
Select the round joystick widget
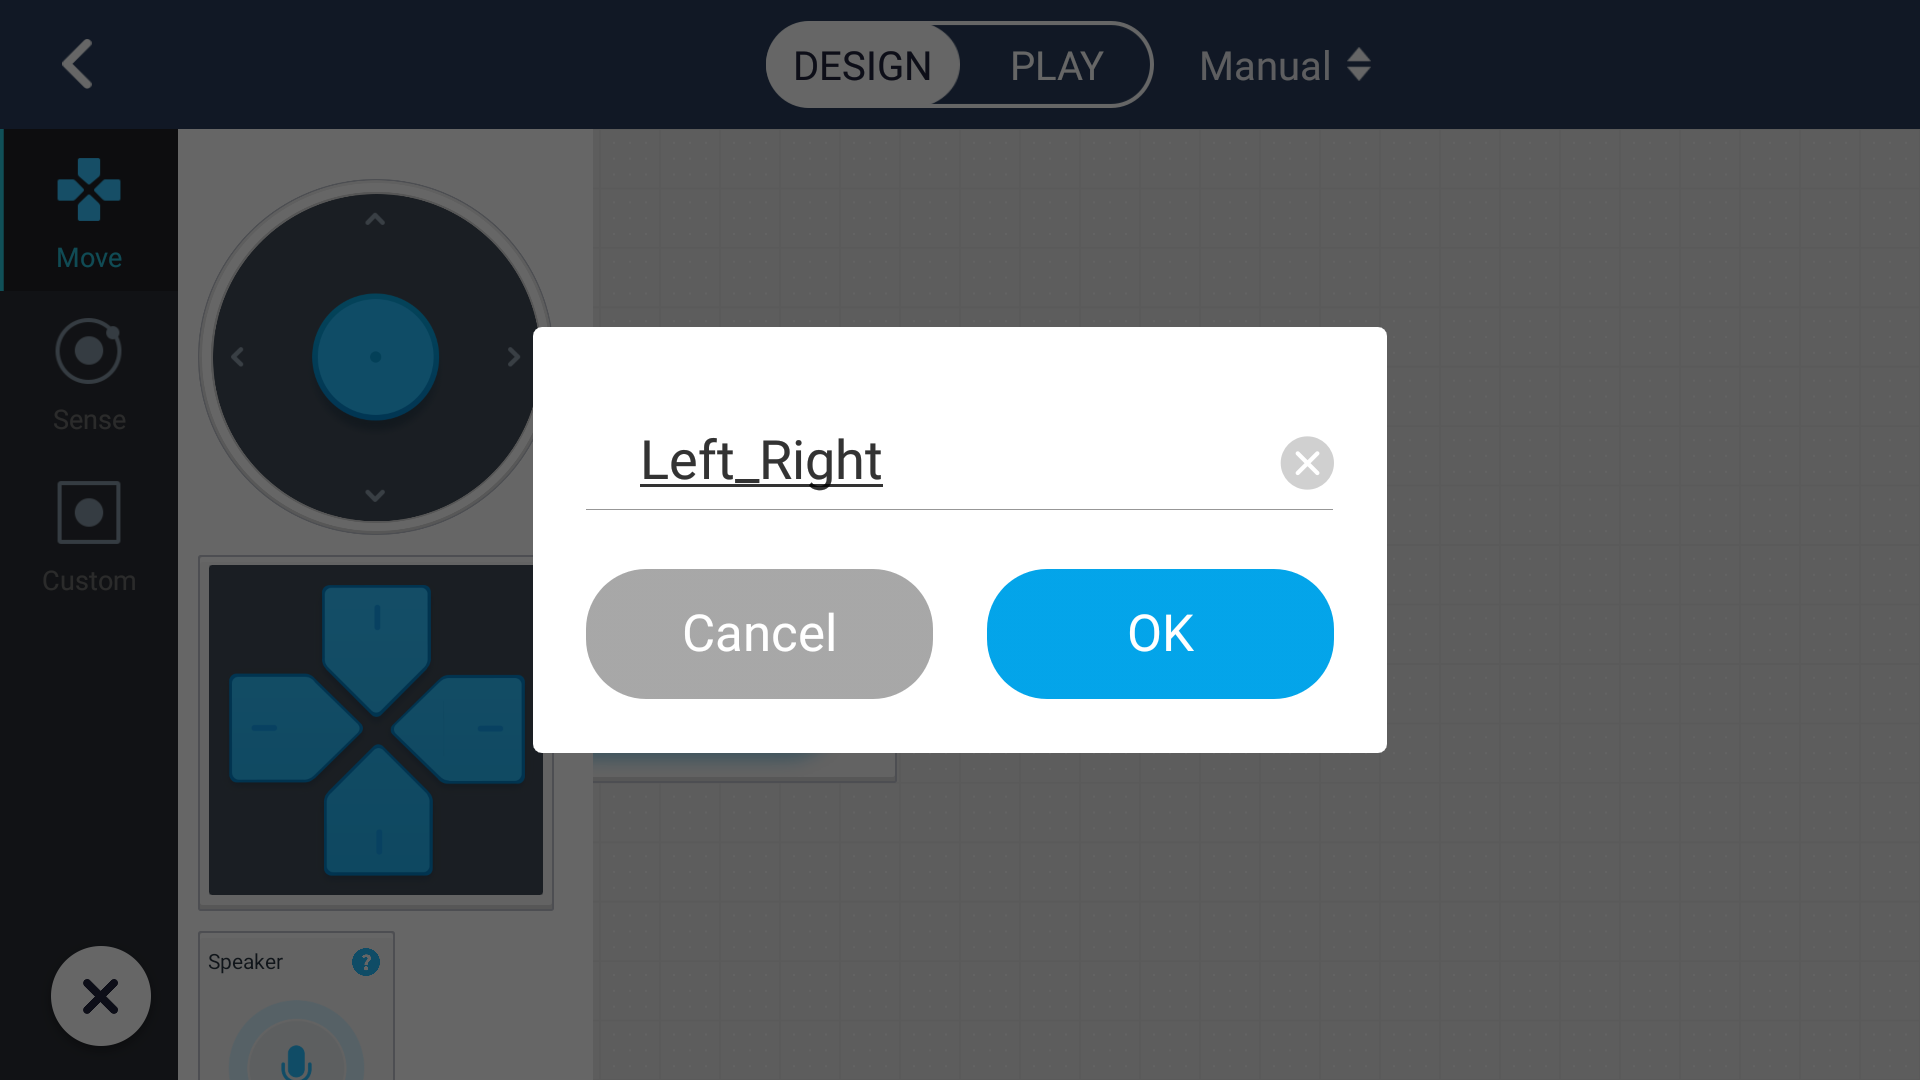[376, 356]
